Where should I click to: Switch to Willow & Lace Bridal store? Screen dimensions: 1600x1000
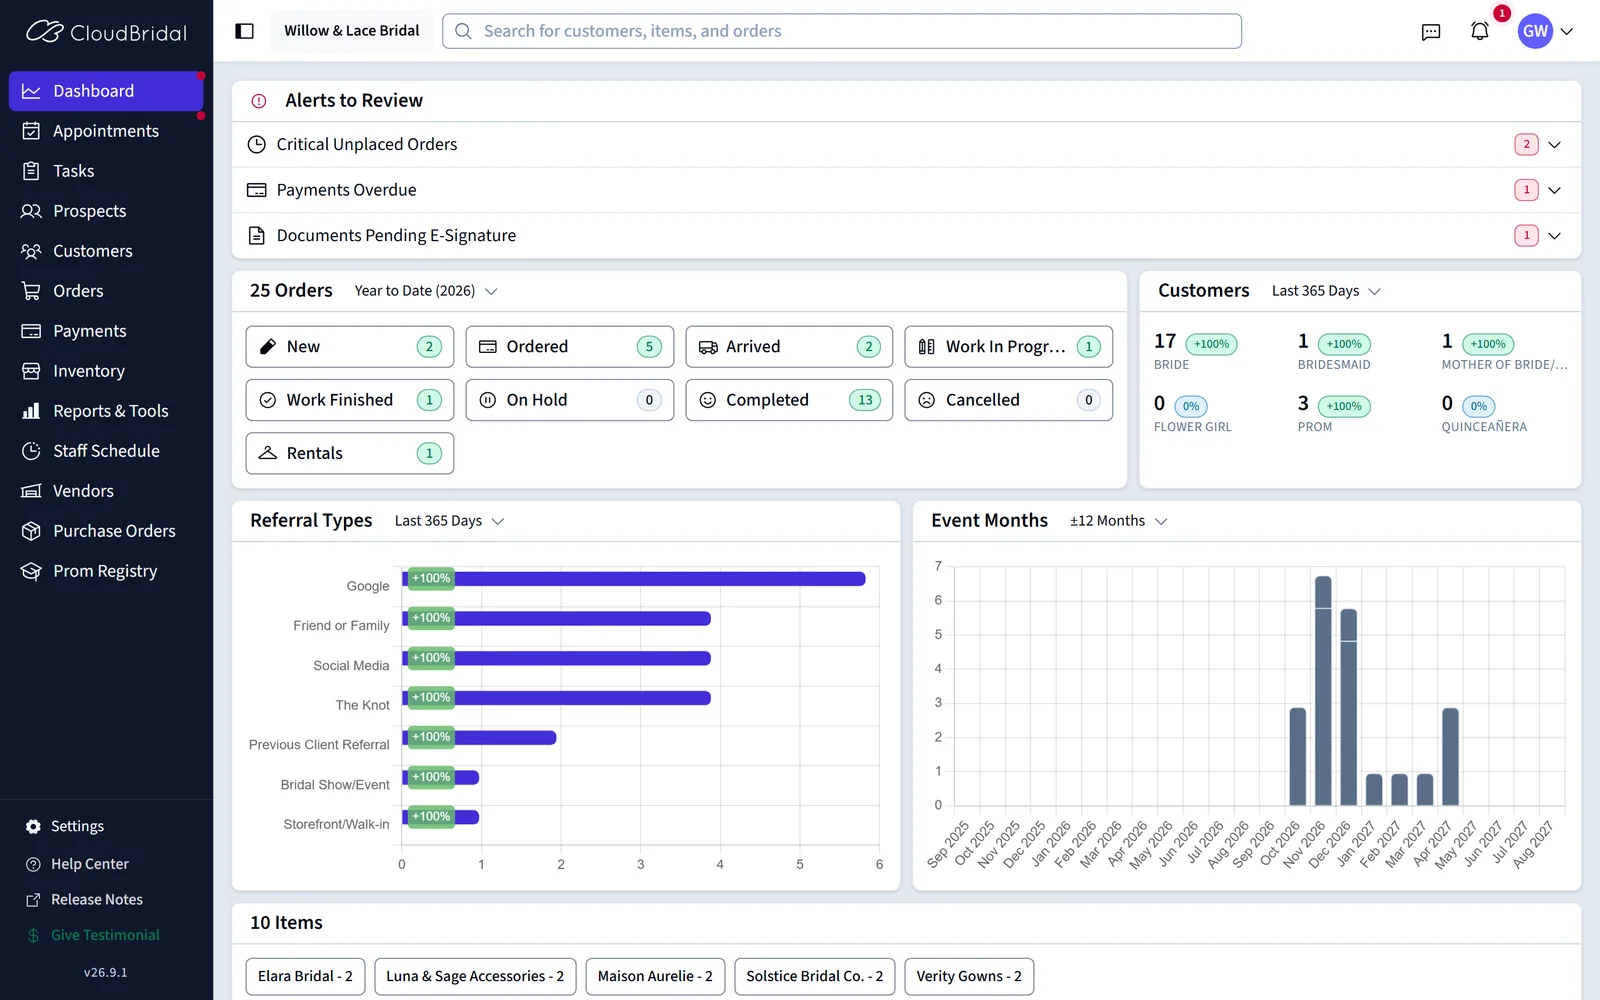(351, 31)
